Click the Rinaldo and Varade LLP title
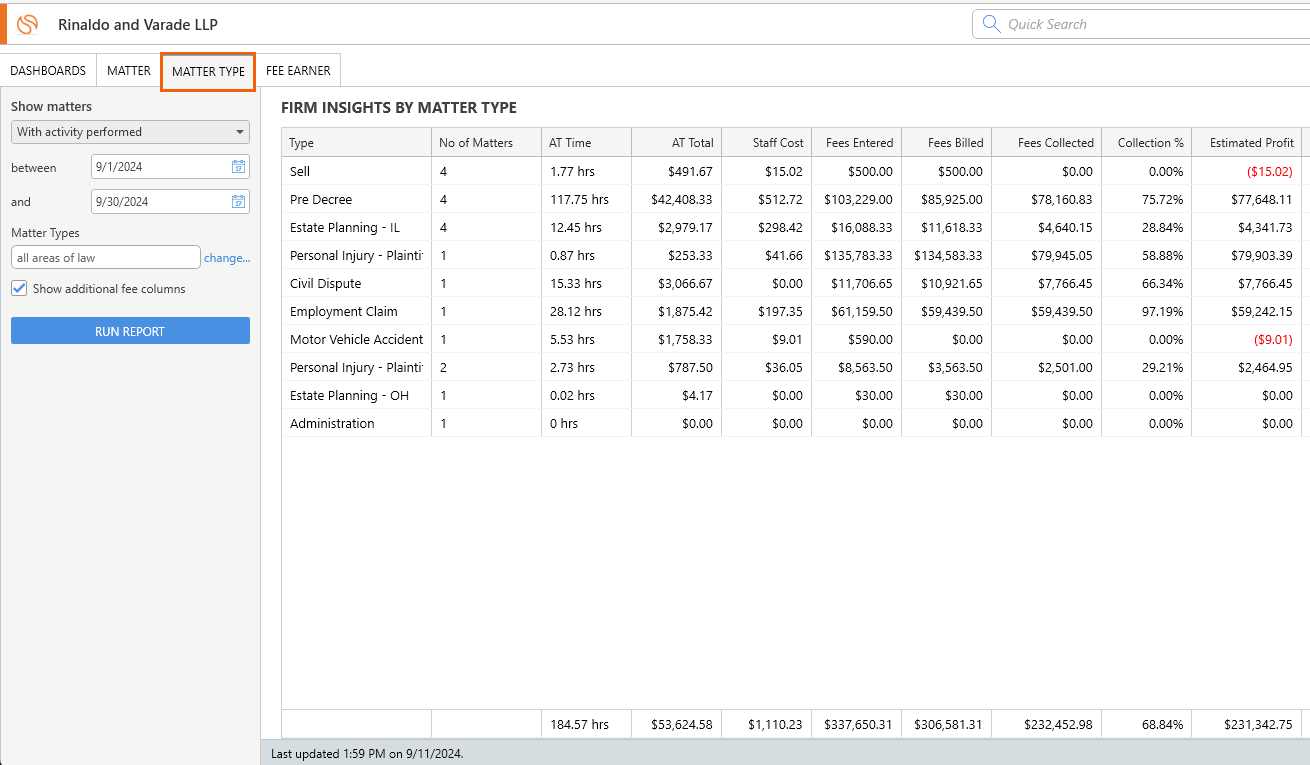This screenshot has width=1310, height=765. click(x=138, y=24)
